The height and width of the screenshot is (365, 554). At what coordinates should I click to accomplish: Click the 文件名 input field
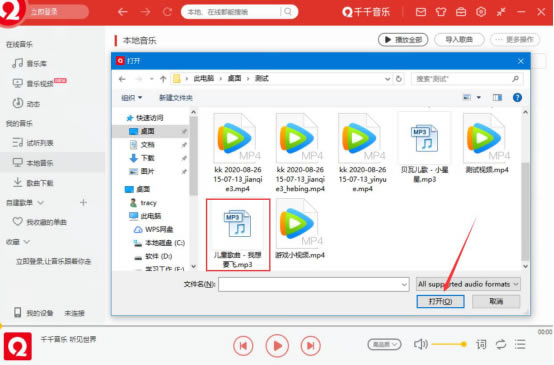(313, 284)
